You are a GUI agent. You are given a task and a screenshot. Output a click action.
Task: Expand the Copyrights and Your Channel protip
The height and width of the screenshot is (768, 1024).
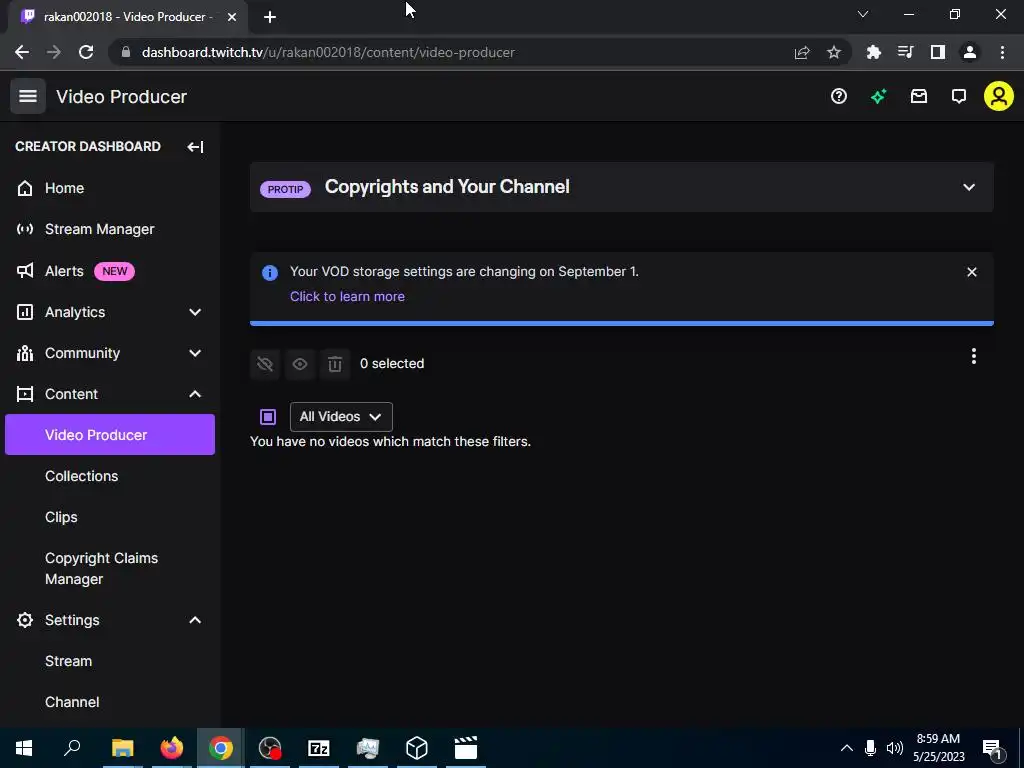pos(968,187)
